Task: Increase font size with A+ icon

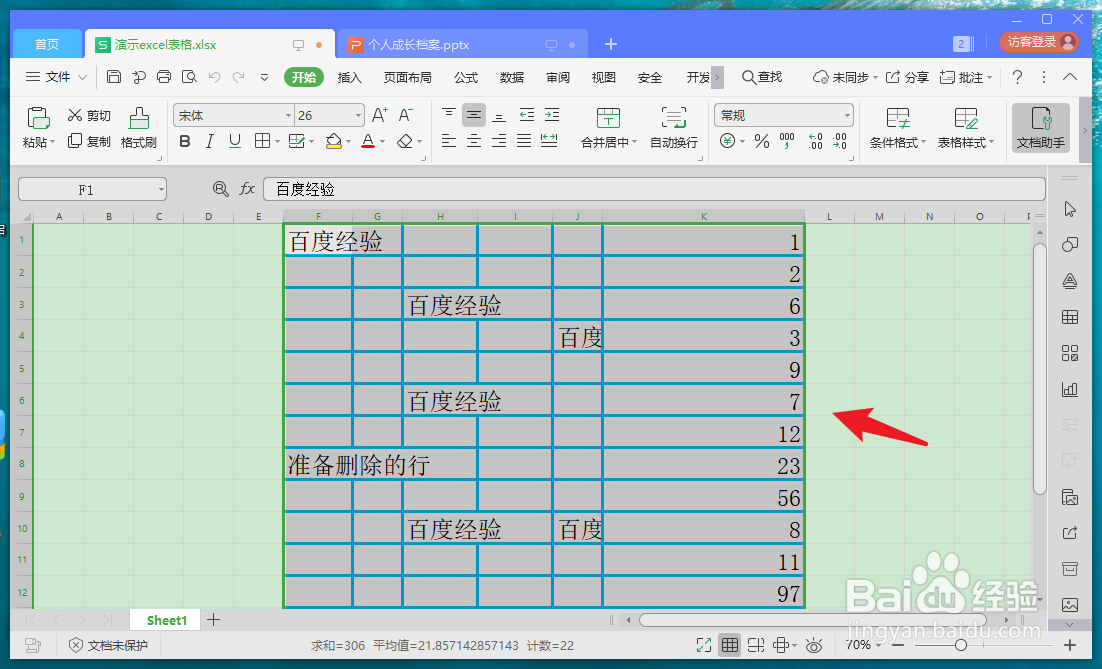Action: click(380, 115)
